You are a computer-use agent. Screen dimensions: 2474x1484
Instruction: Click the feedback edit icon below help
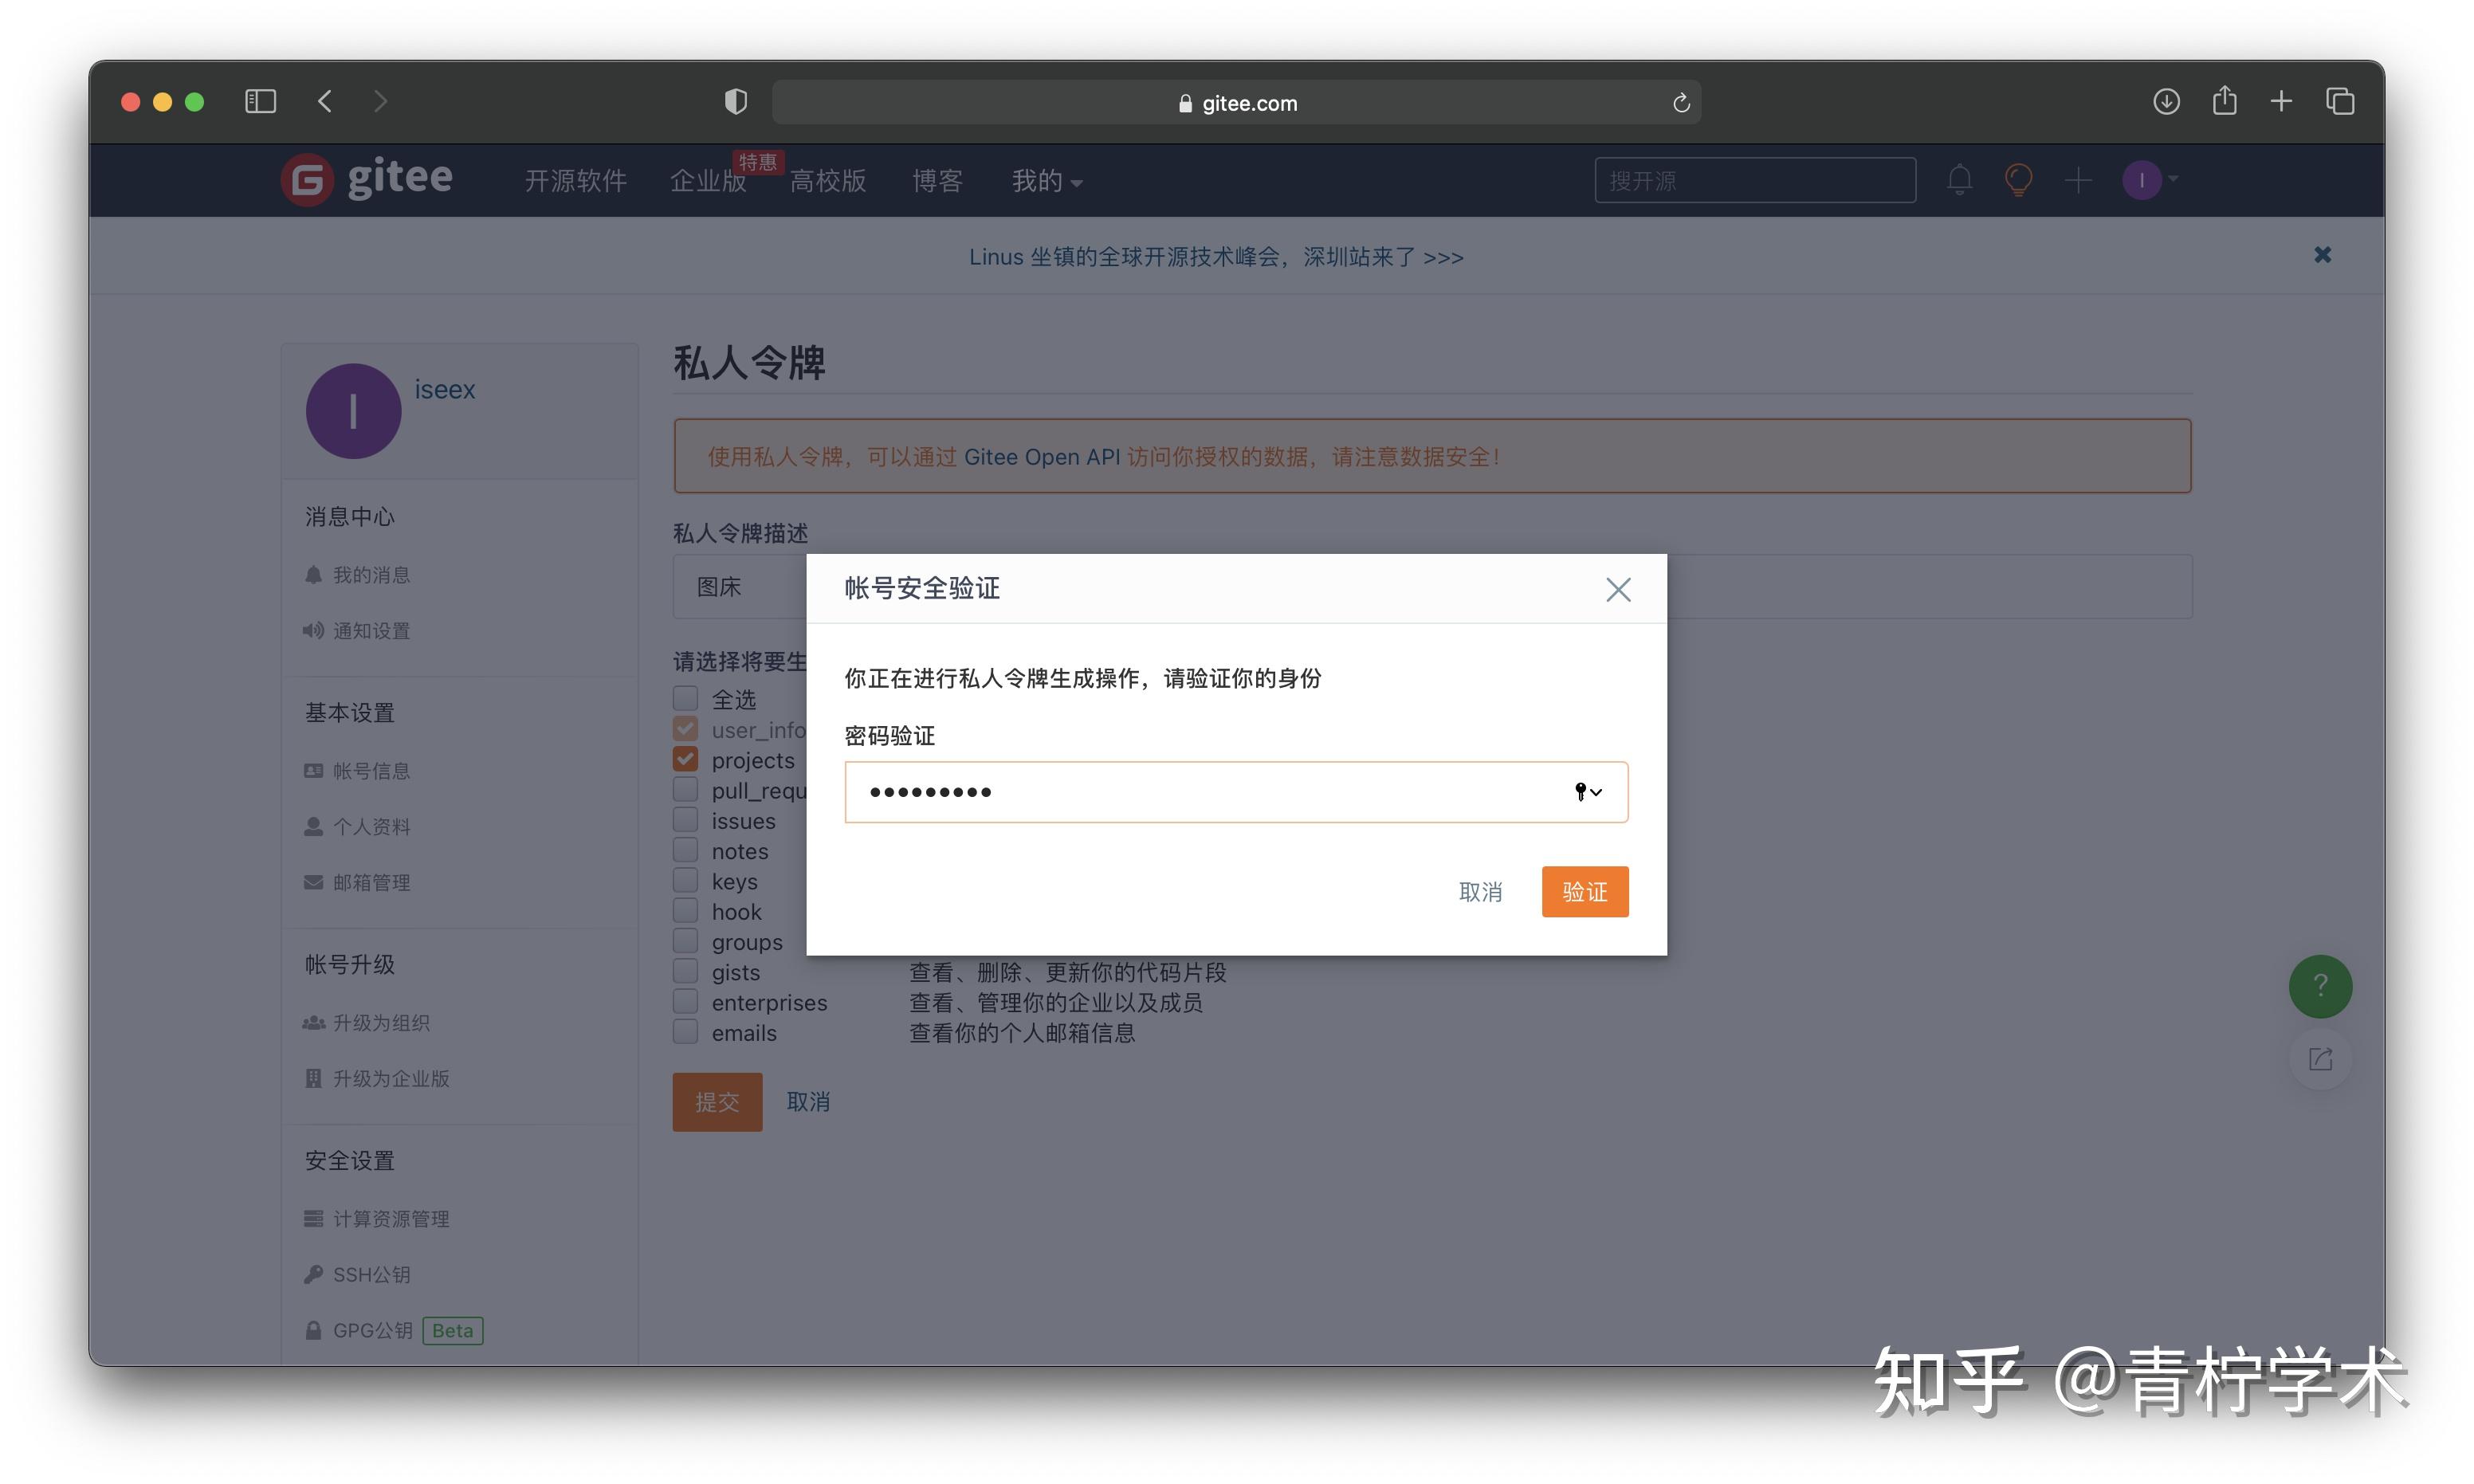(x=2319, y=1059)
